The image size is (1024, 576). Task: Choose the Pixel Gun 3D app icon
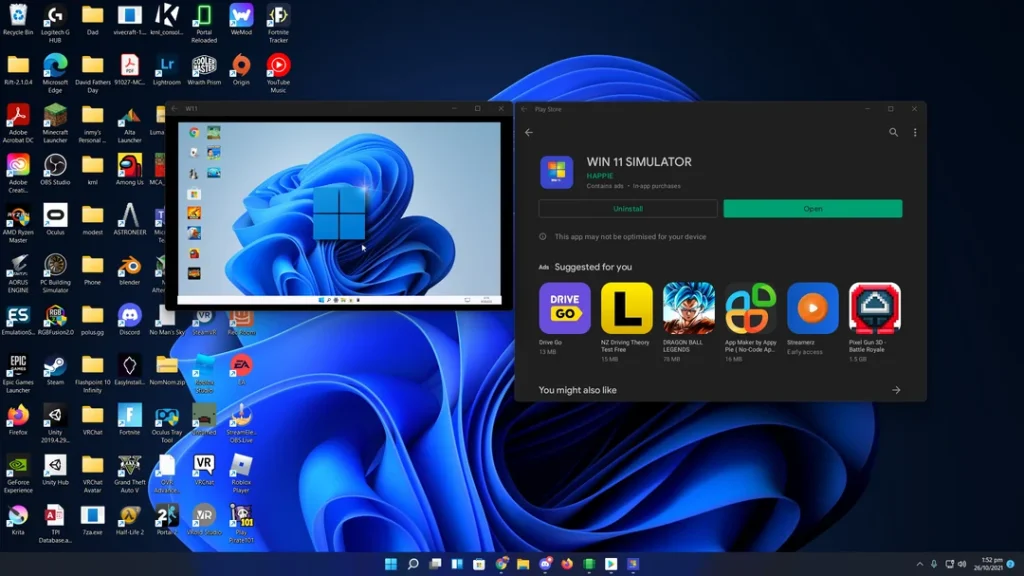click(874, 308)
